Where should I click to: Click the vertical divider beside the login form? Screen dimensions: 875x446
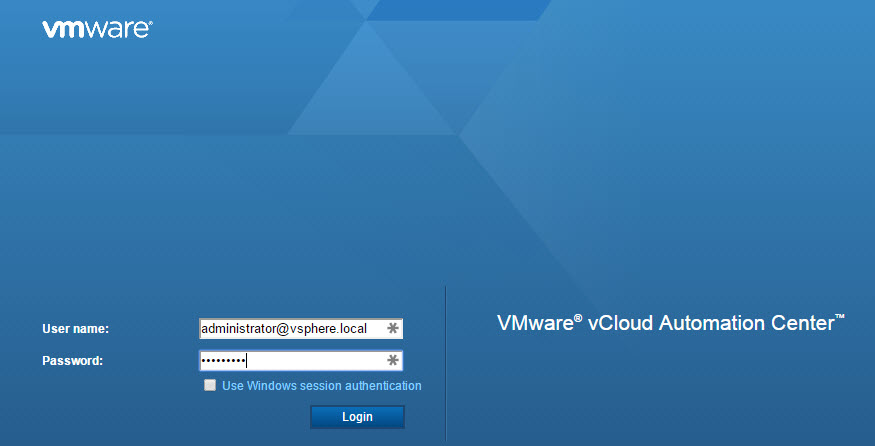(x=445, y=360)
